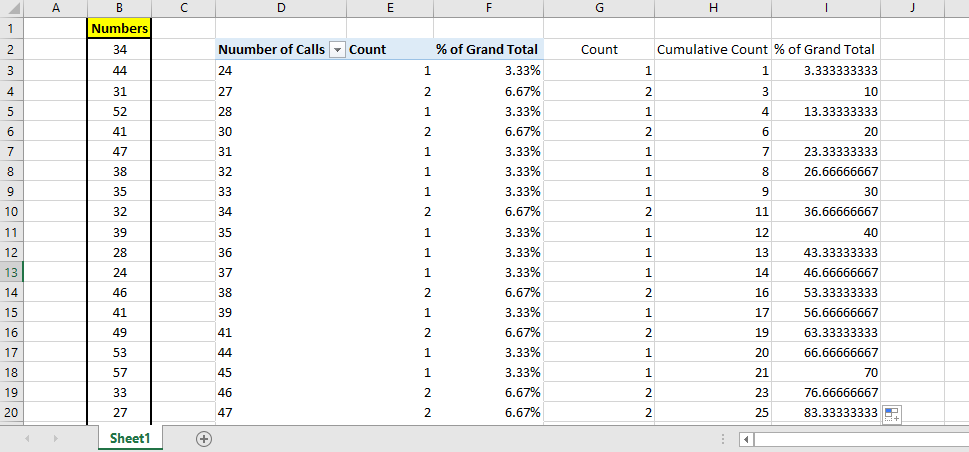Open the Auto Fill Options icon near I20
Screen dimensions: 969x452
click(892, 415)
